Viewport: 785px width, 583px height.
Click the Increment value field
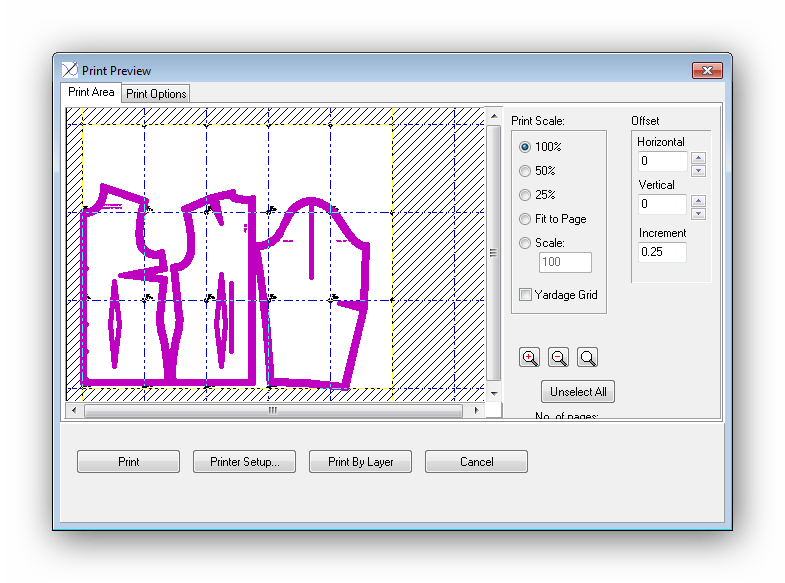point(662,252)
